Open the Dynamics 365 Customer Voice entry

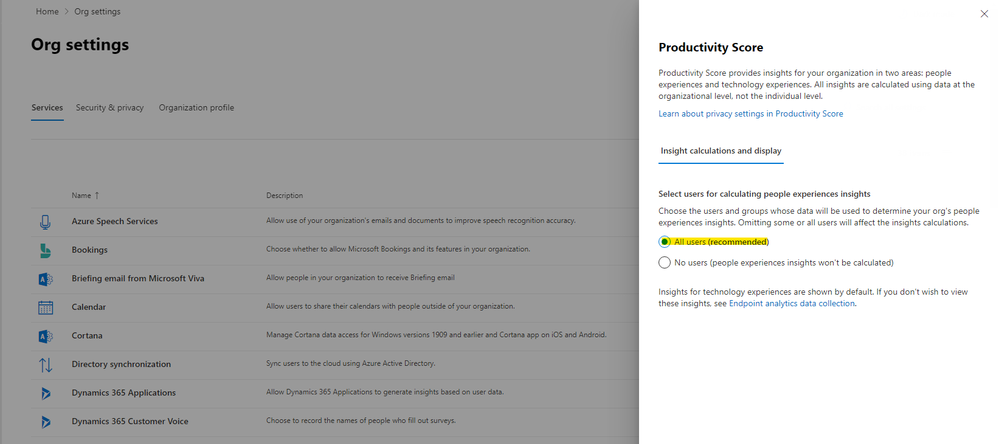pyautogui.click(x=130, y=422)
